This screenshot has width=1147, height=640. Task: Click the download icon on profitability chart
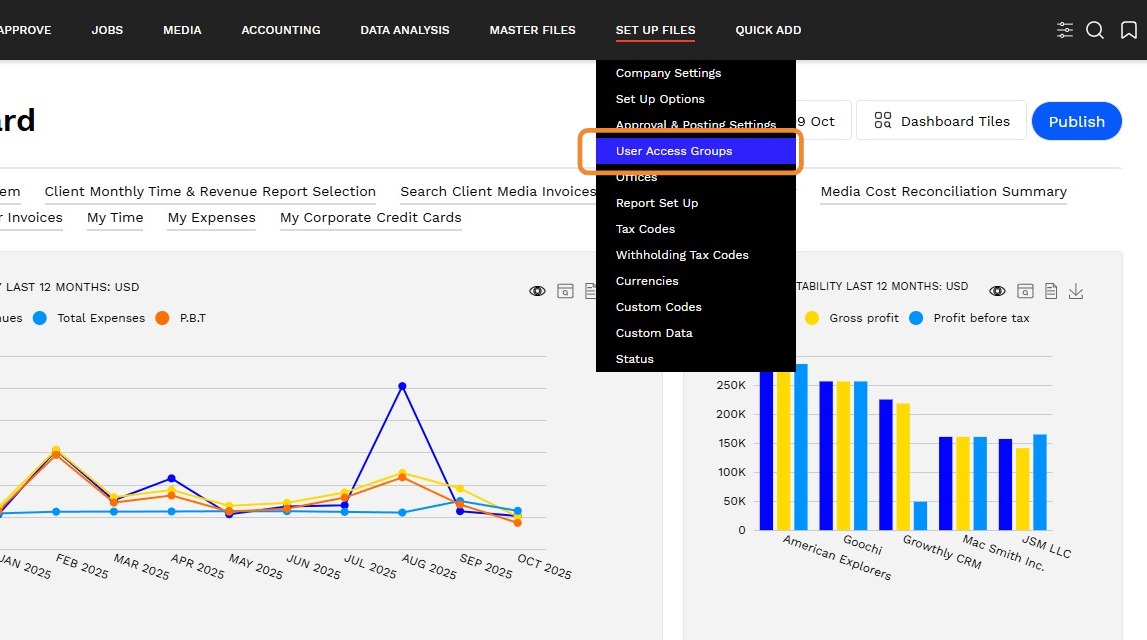coord(1076,291)
